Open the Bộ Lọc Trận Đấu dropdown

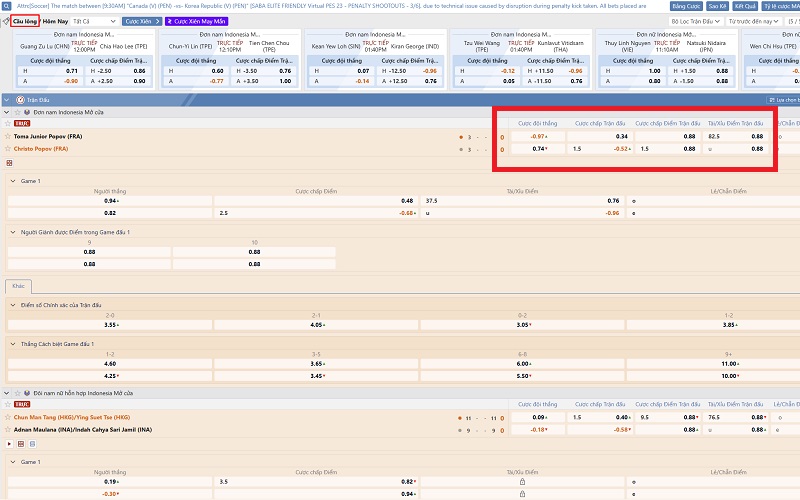coord(698,20)
